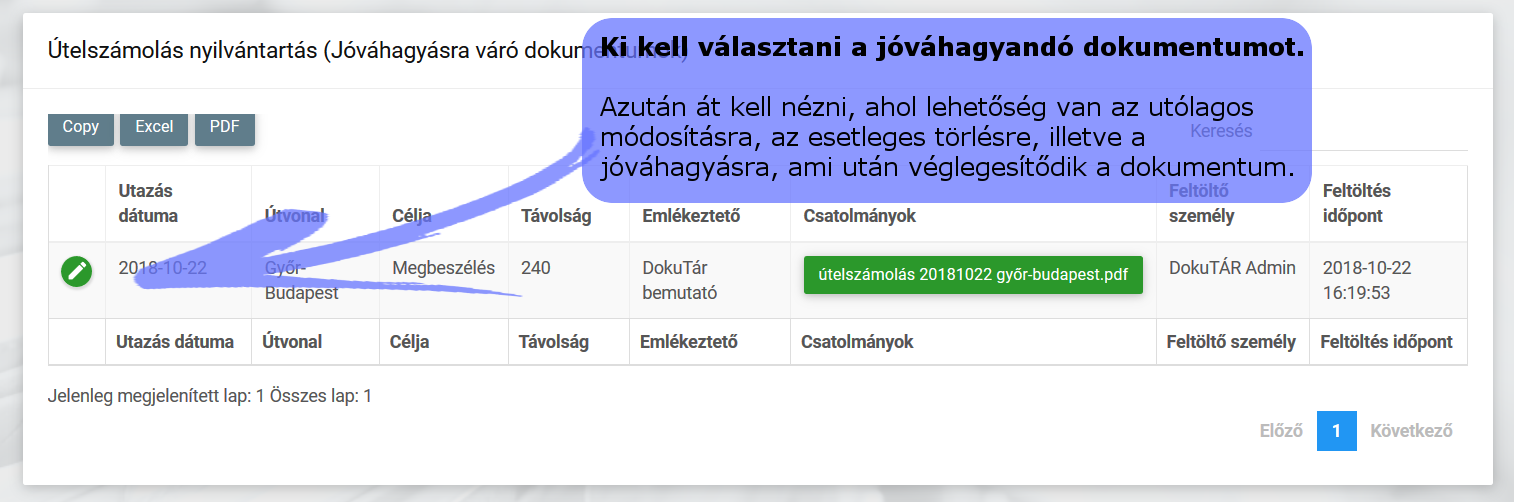The image size is (1514, 502).
Task: Click the Megbeszélés purpose cell
Action: click(x=444, y=280)
